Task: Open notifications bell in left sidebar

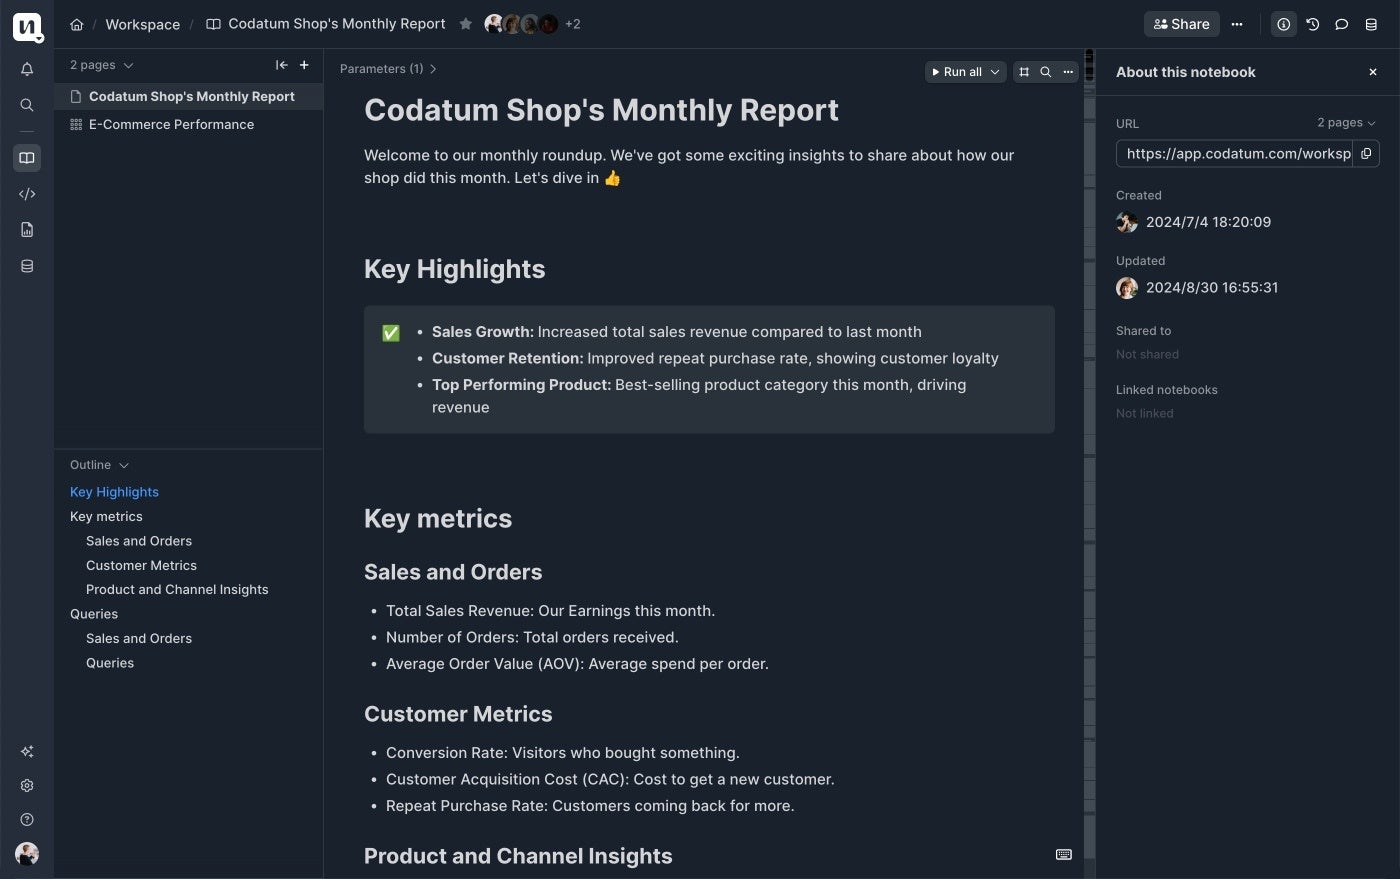Action: click(27, 69)
